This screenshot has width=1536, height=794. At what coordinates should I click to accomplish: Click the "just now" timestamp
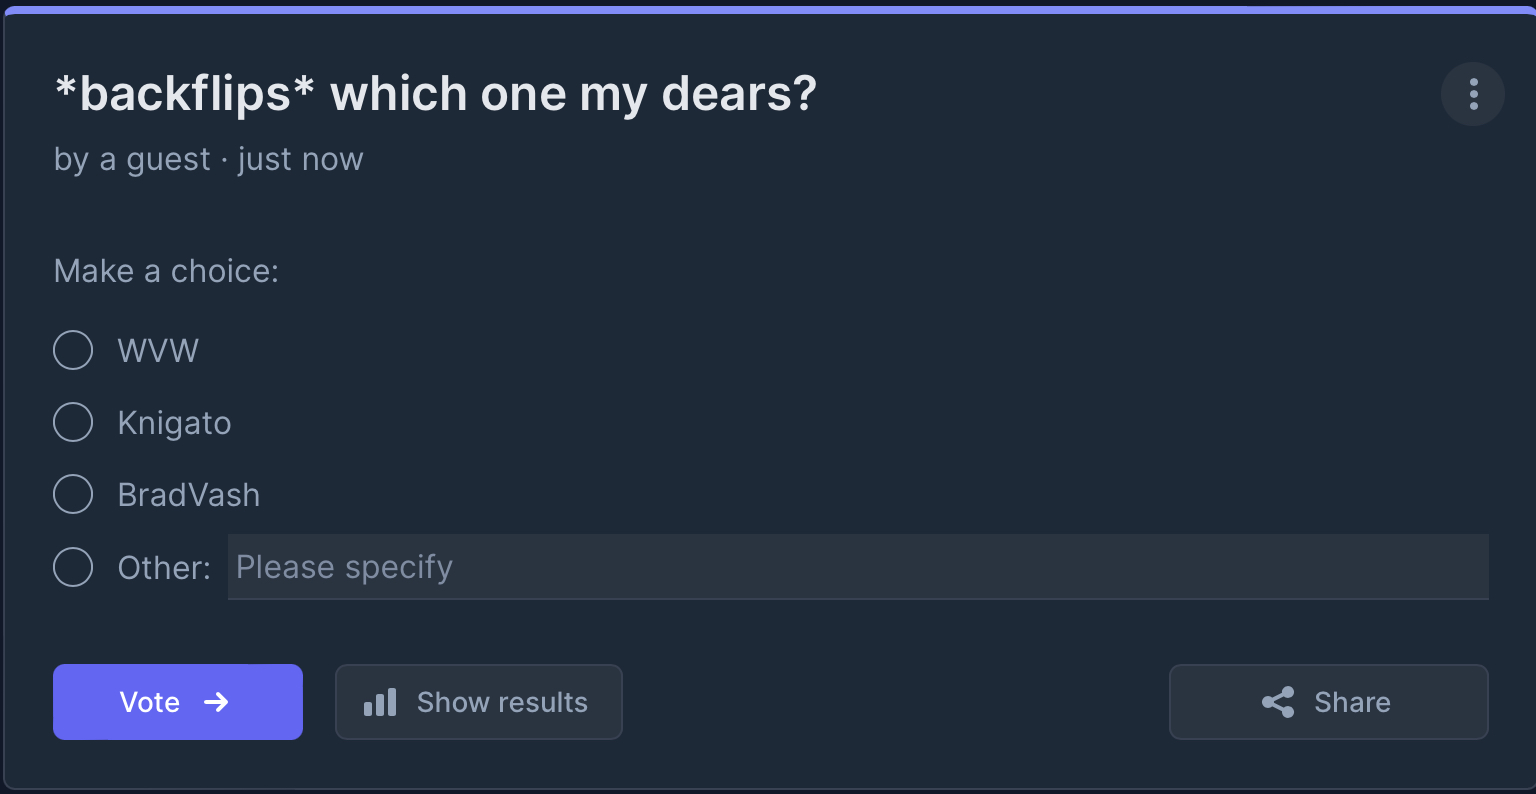click(301, 159)
